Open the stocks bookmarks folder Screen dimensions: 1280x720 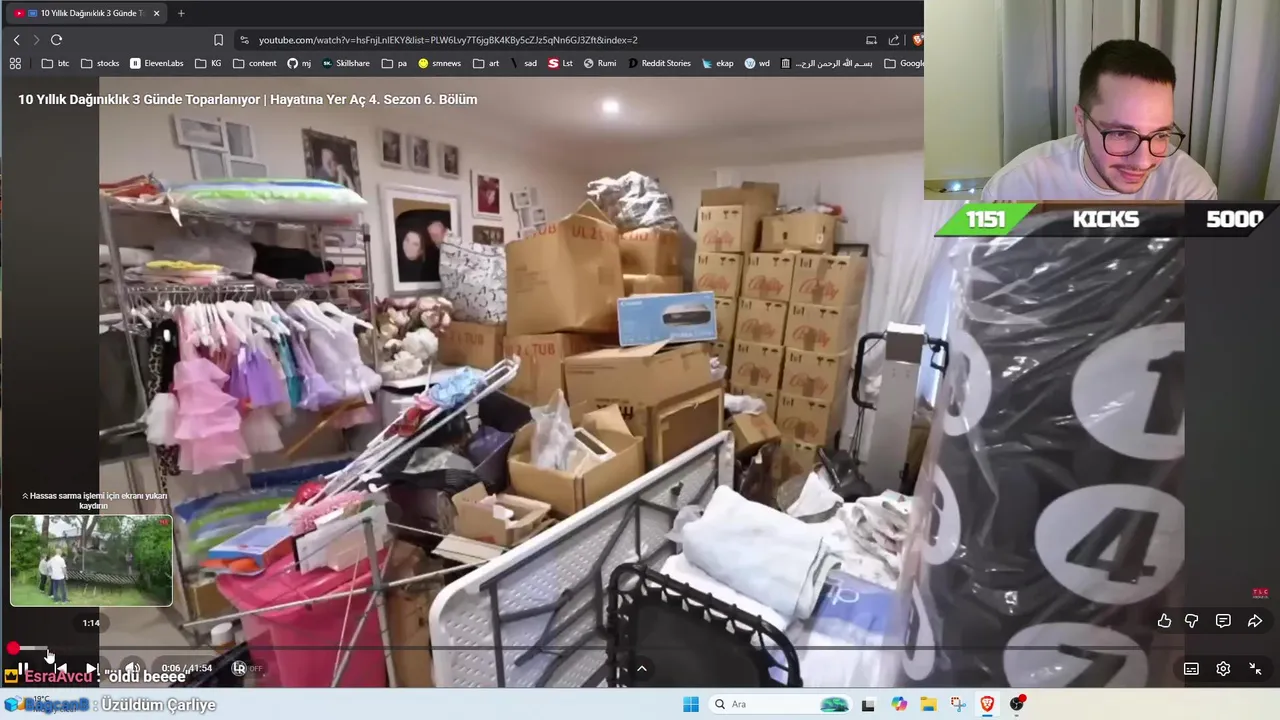pyautogui.click(x=100, y=63)
